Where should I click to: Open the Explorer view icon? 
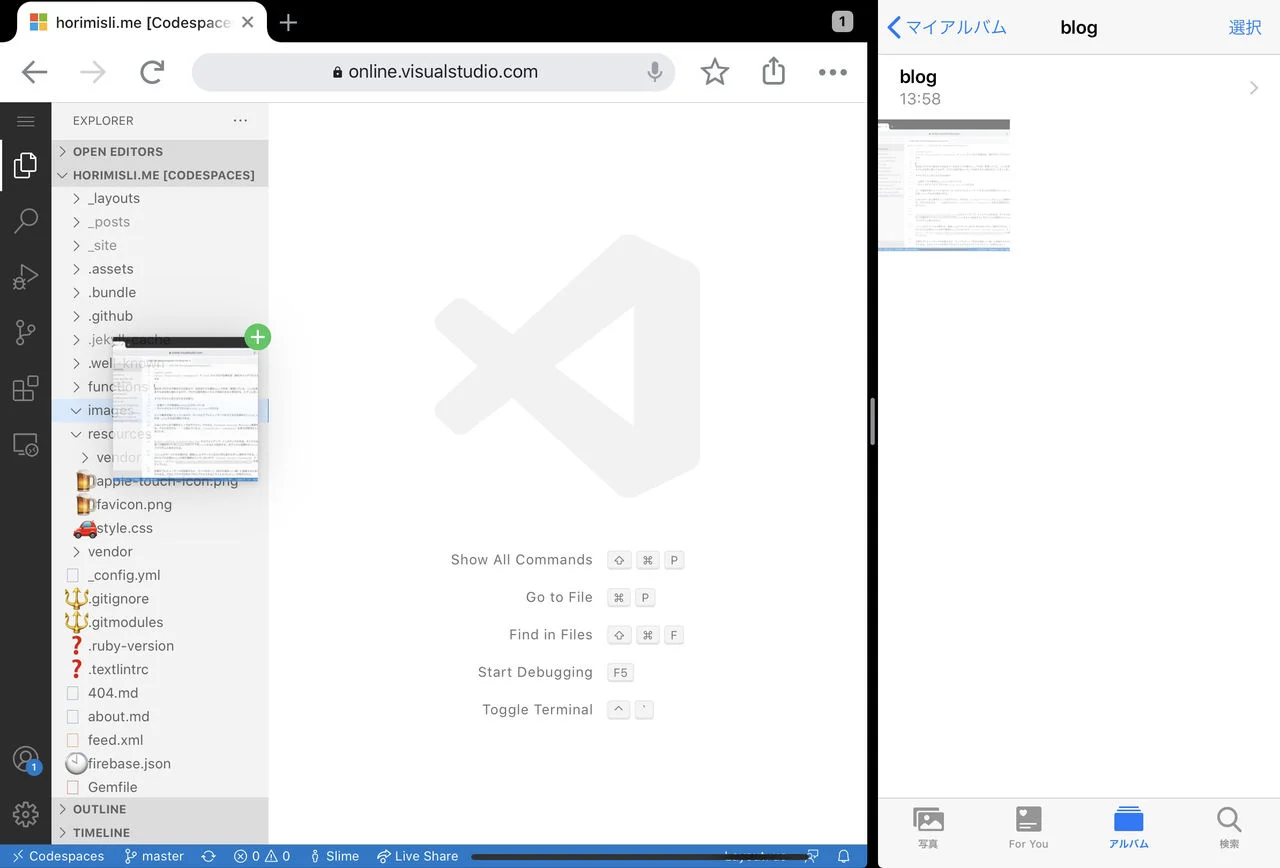tap(25, 166)
